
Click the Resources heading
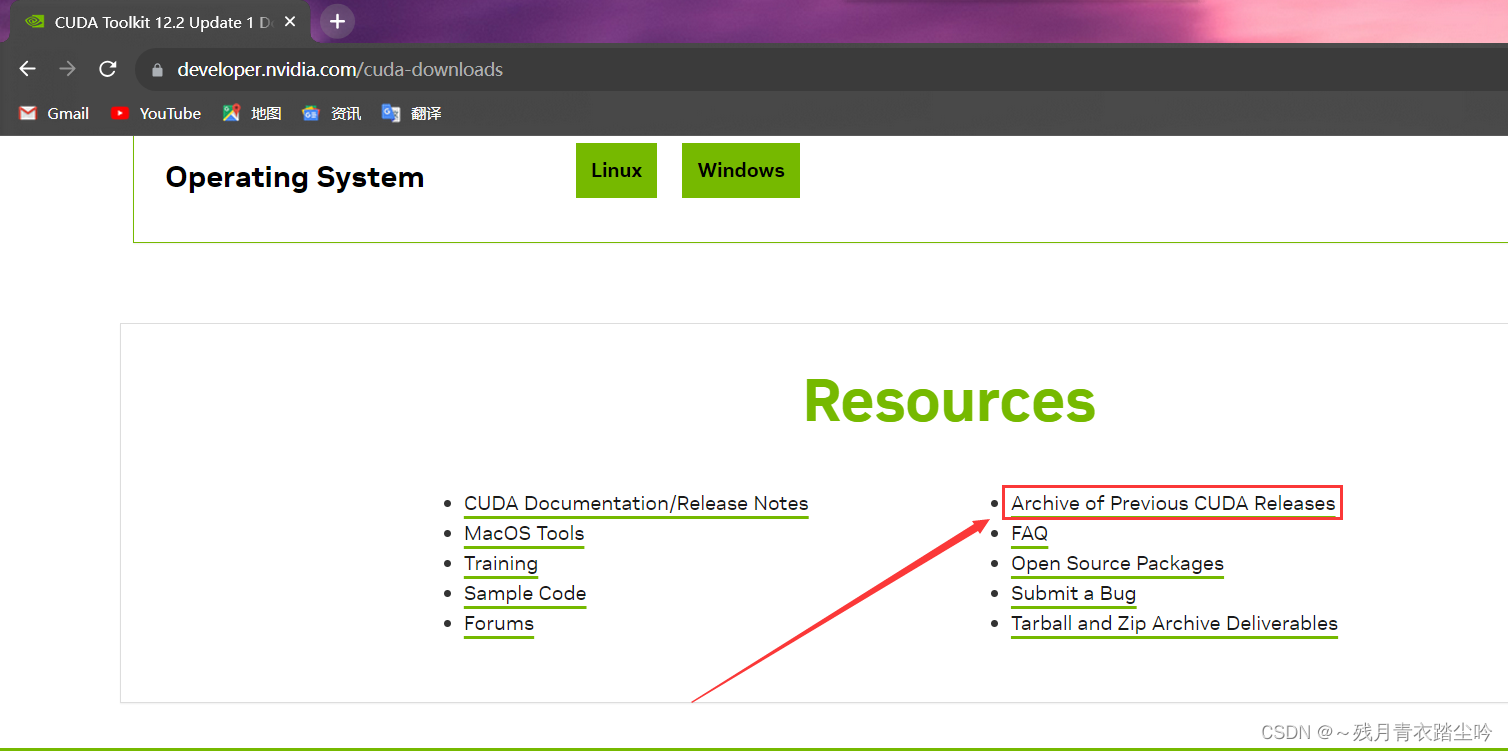coord(950,401)
